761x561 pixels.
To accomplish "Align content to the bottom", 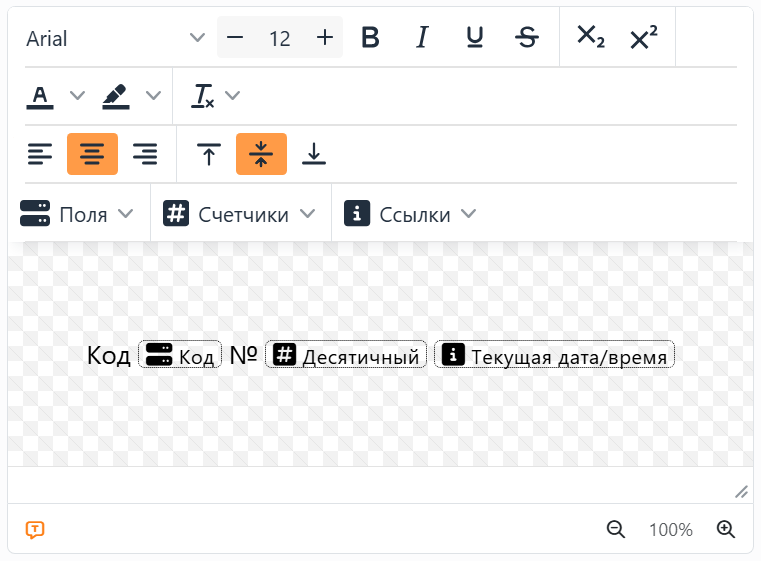I will point(314,154).
